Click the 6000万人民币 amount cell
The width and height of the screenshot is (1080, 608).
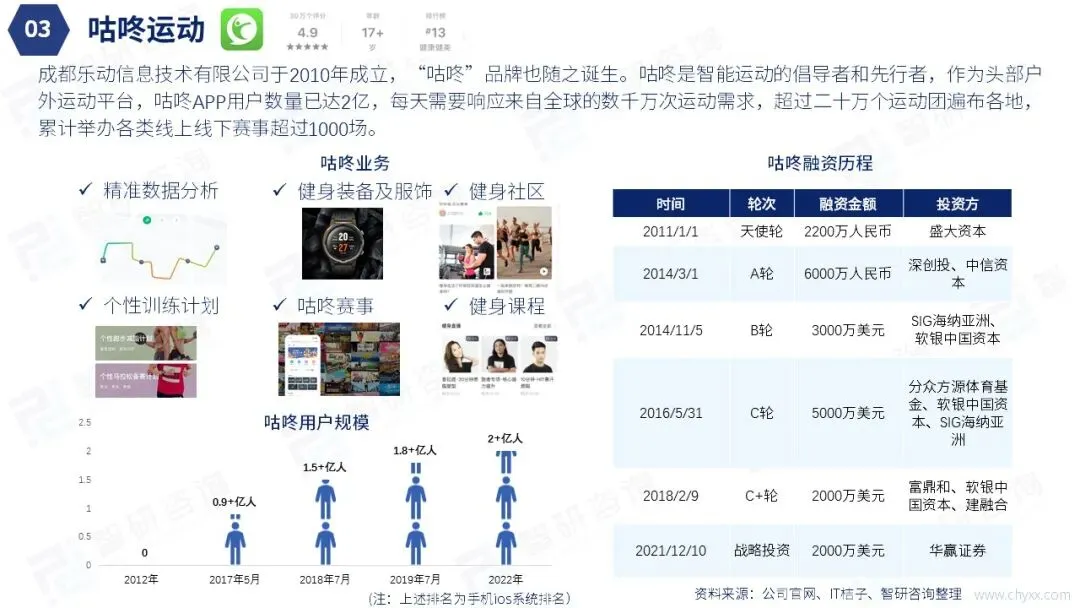[848, 274]
